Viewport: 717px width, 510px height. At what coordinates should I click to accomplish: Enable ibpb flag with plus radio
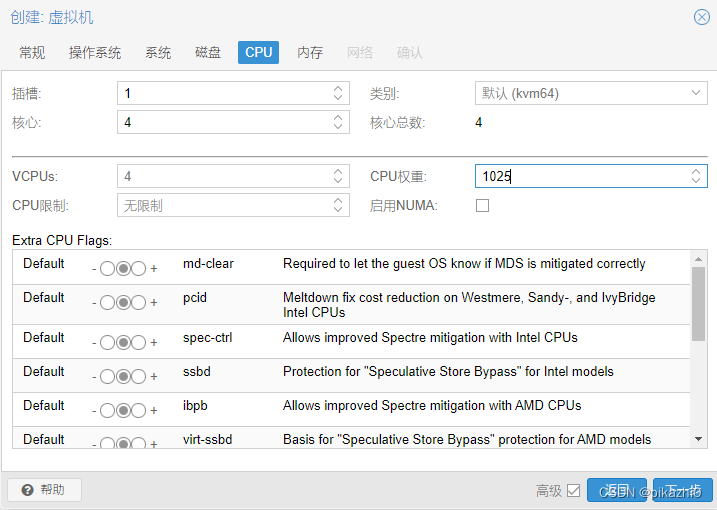coord(139,410)
